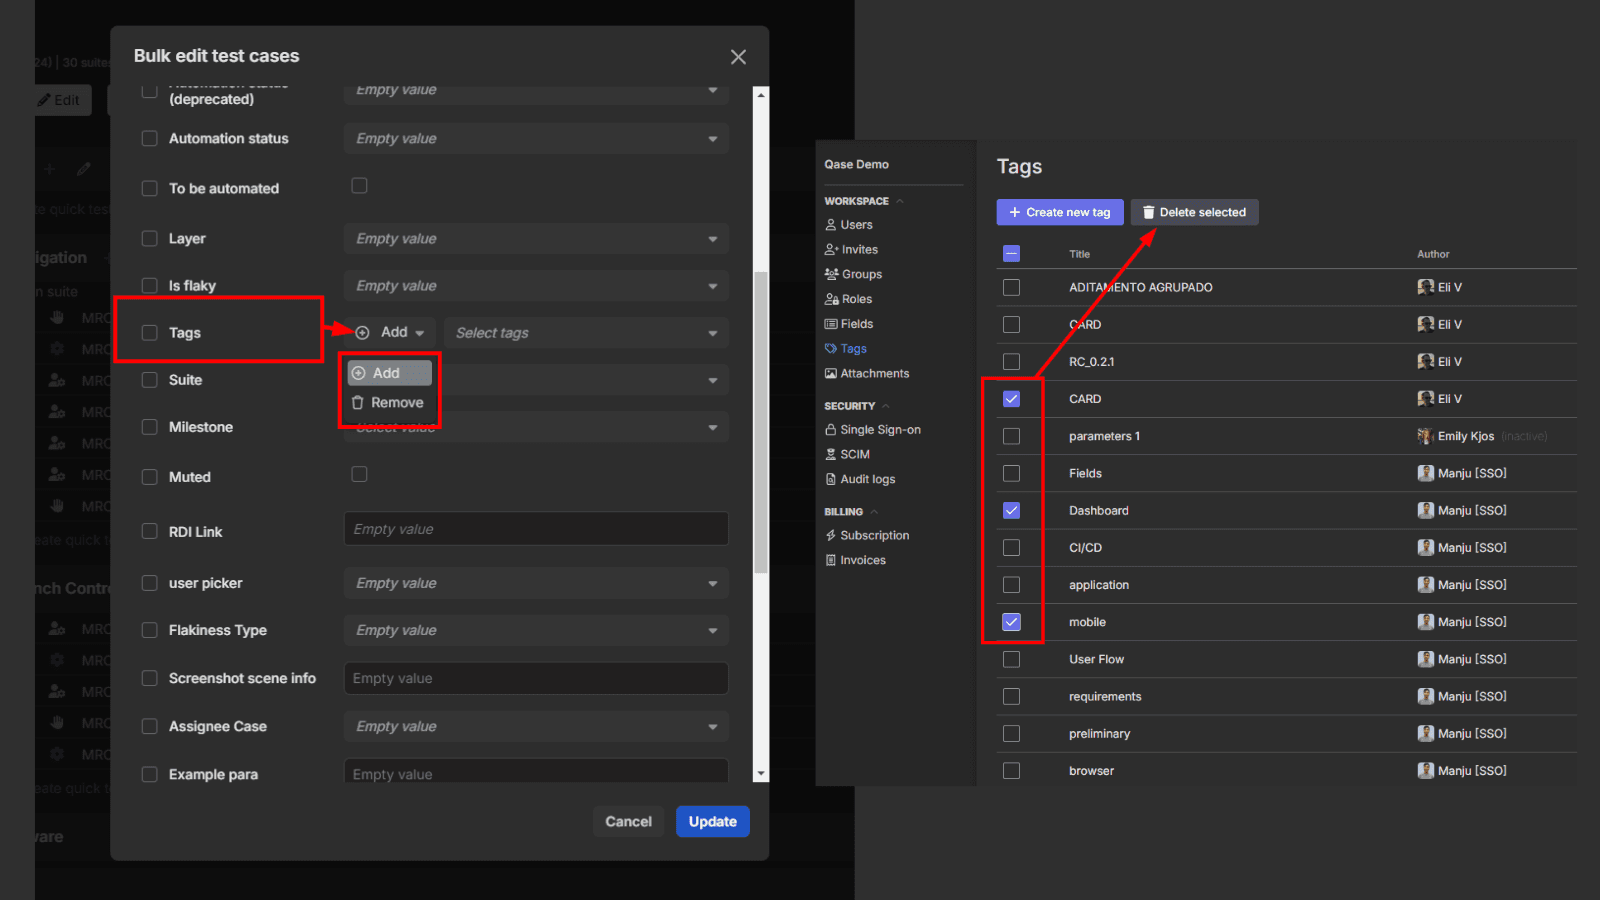Image resolution: width=1600 pixels, height=900 pixels.
Task: Open the Layer Empty value dropdown
Action: coord(536,239)
